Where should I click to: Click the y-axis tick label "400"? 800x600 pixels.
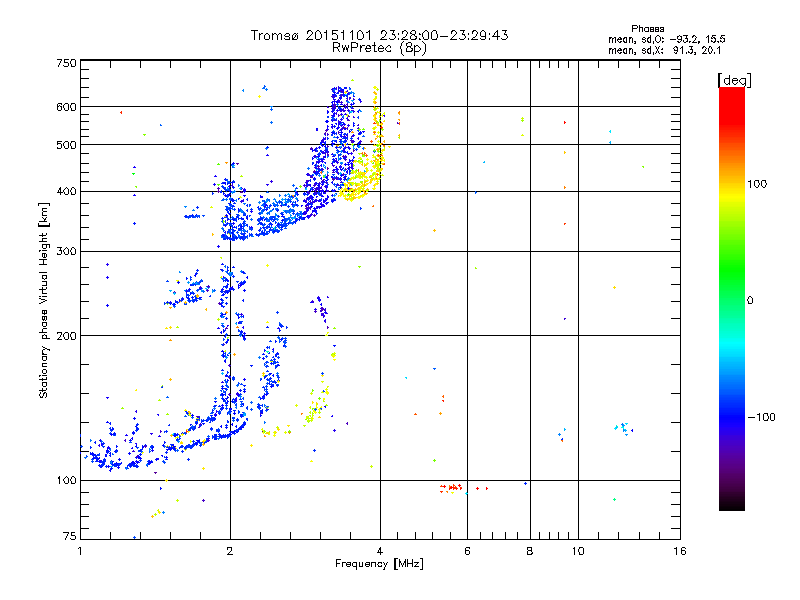pyautogui.click(x=66, y=192)
